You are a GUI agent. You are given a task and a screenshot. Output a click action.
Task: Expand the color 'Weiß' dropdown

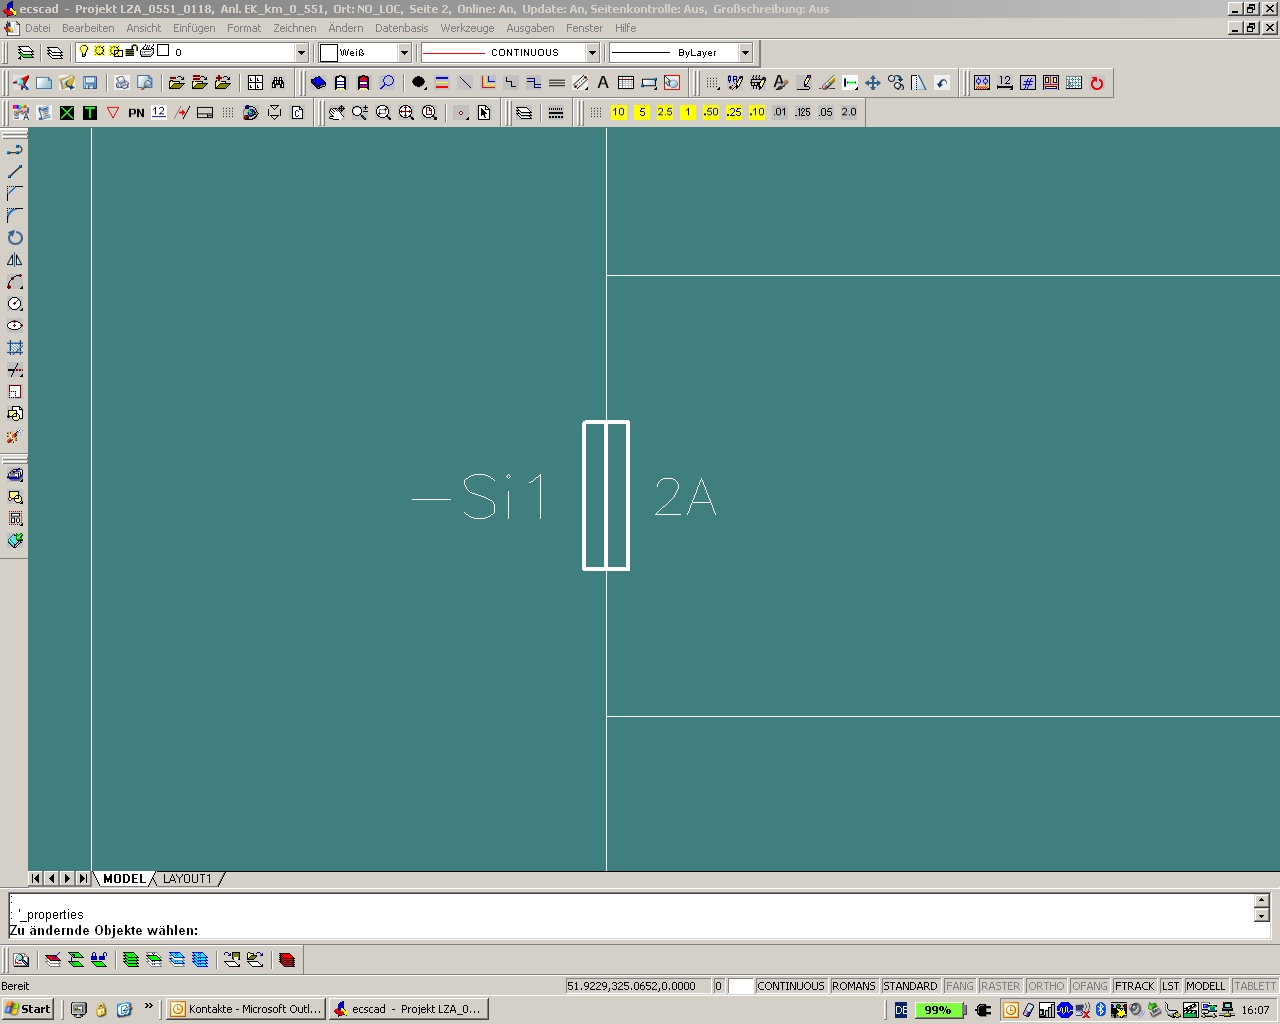404,52
